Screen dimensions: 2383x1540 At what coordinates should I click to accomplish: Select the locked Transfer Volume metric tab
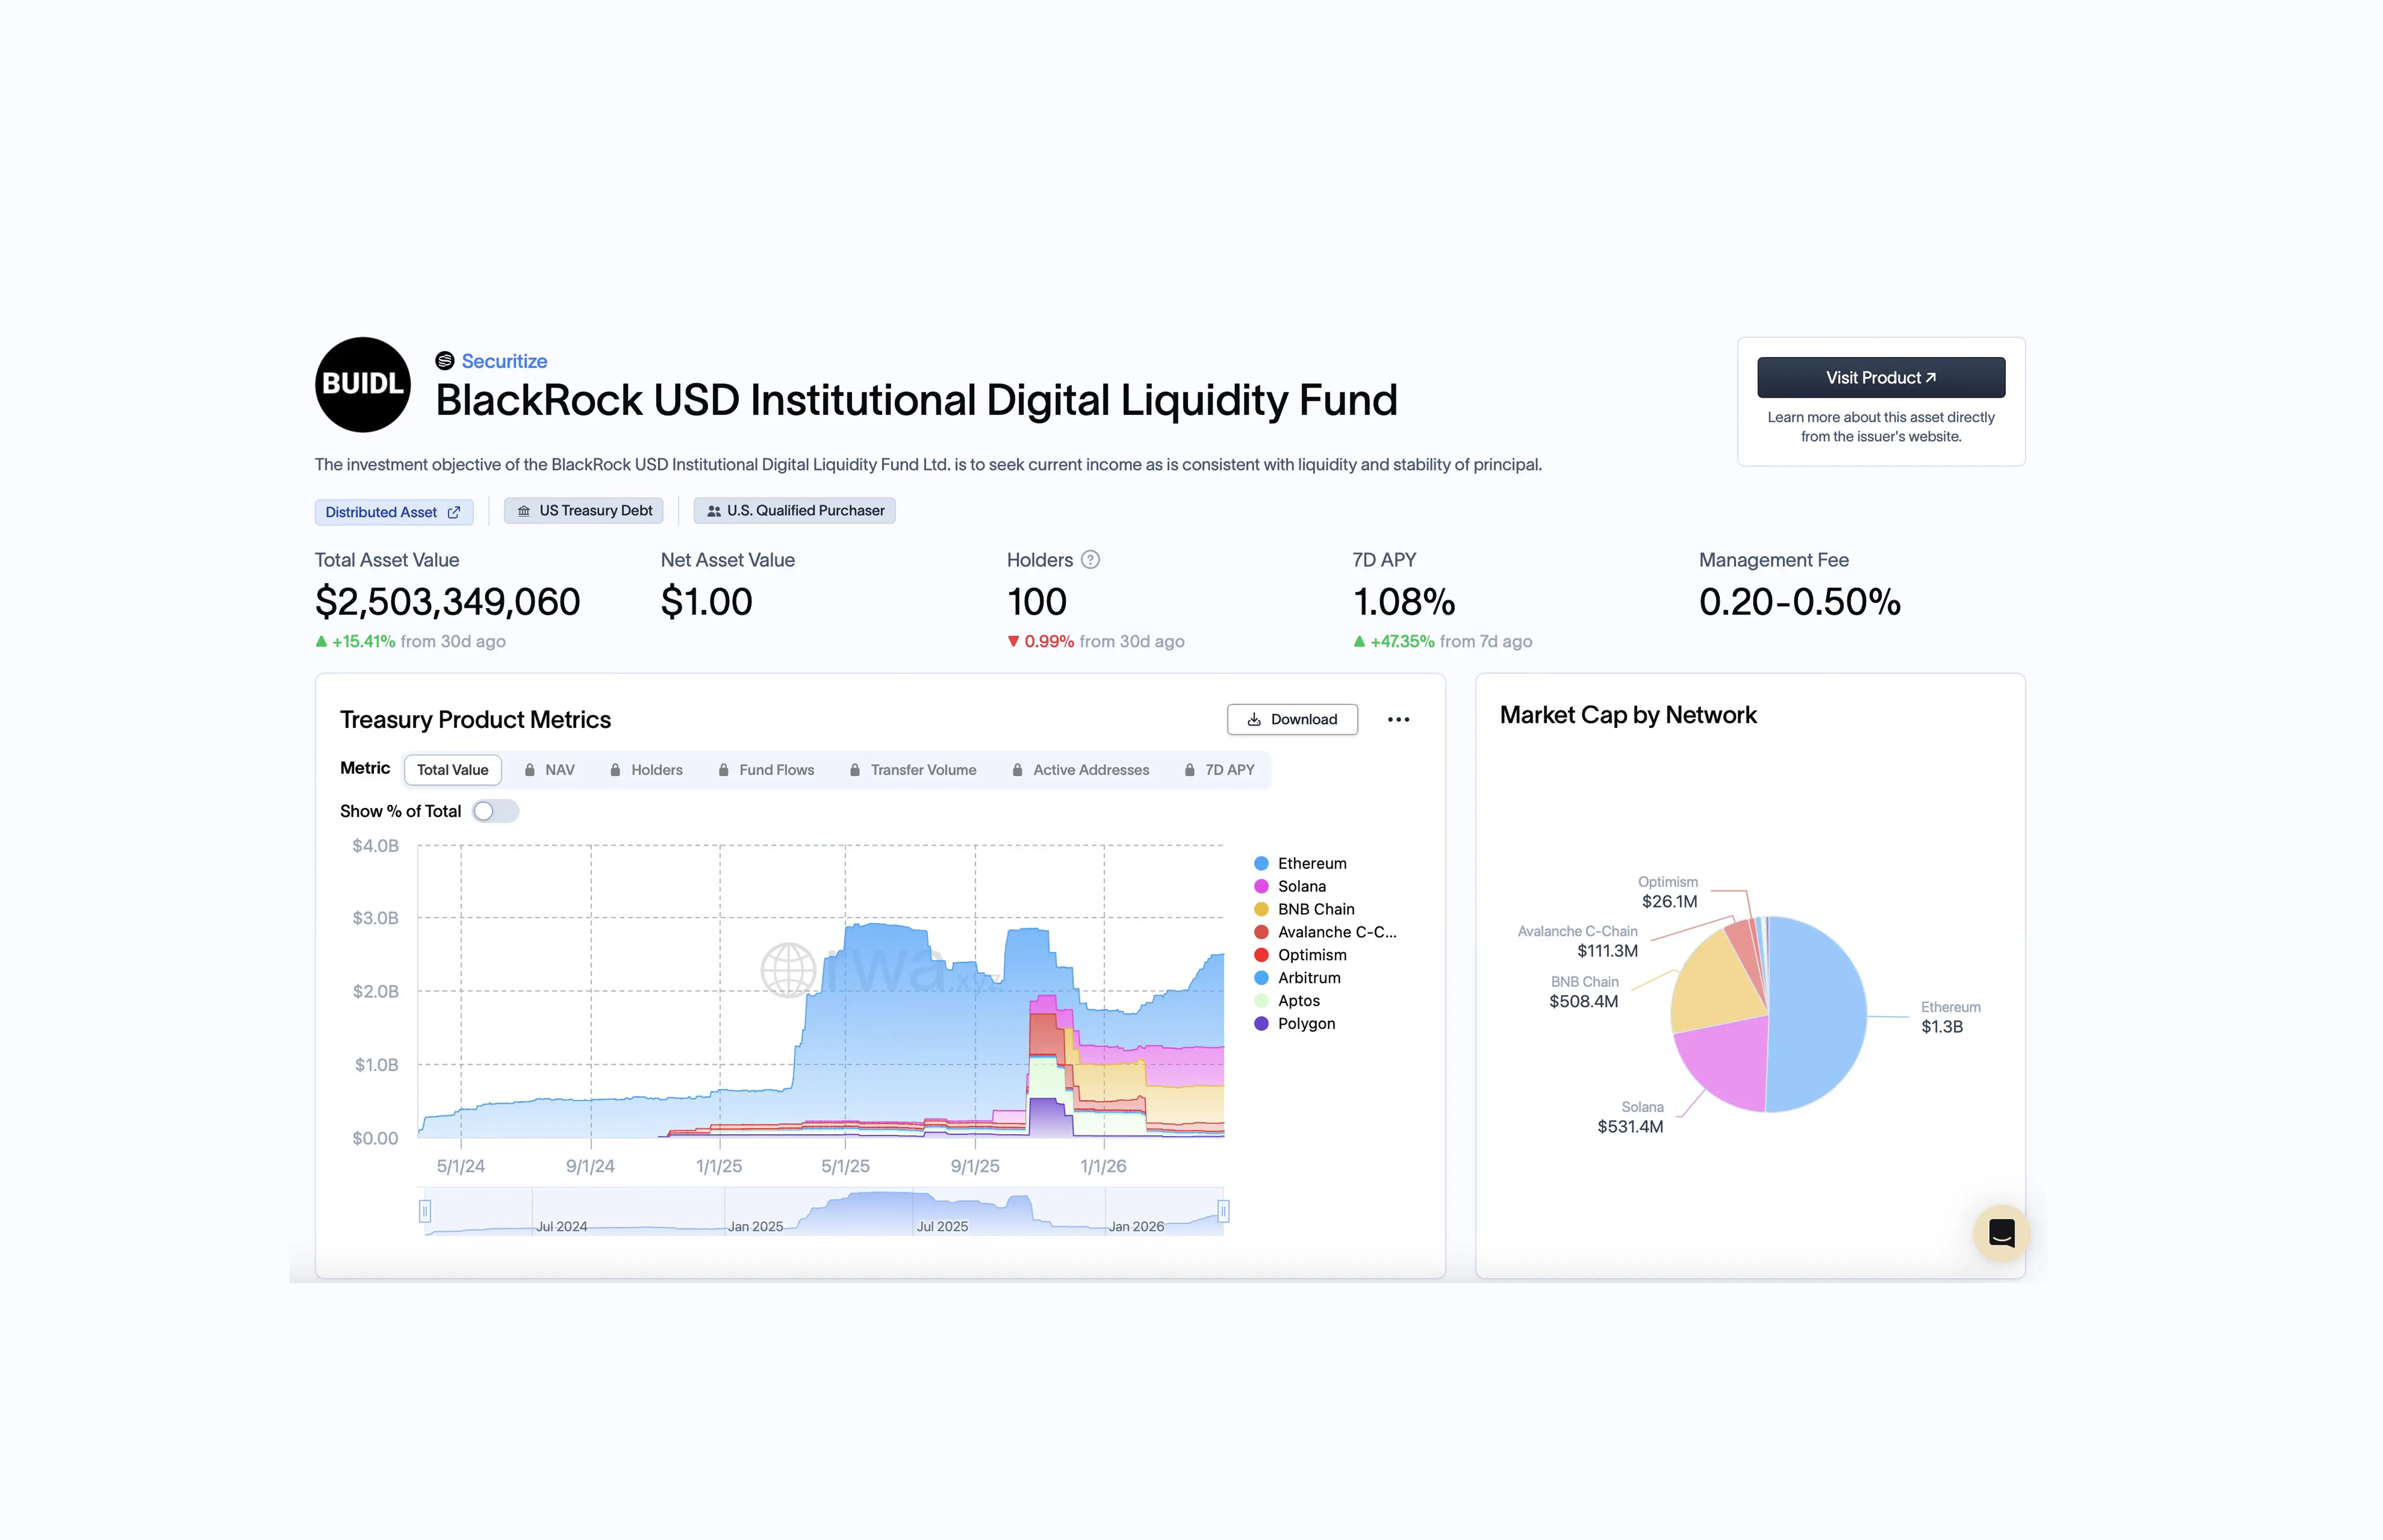pyautogui.click(x=912, y=770)
